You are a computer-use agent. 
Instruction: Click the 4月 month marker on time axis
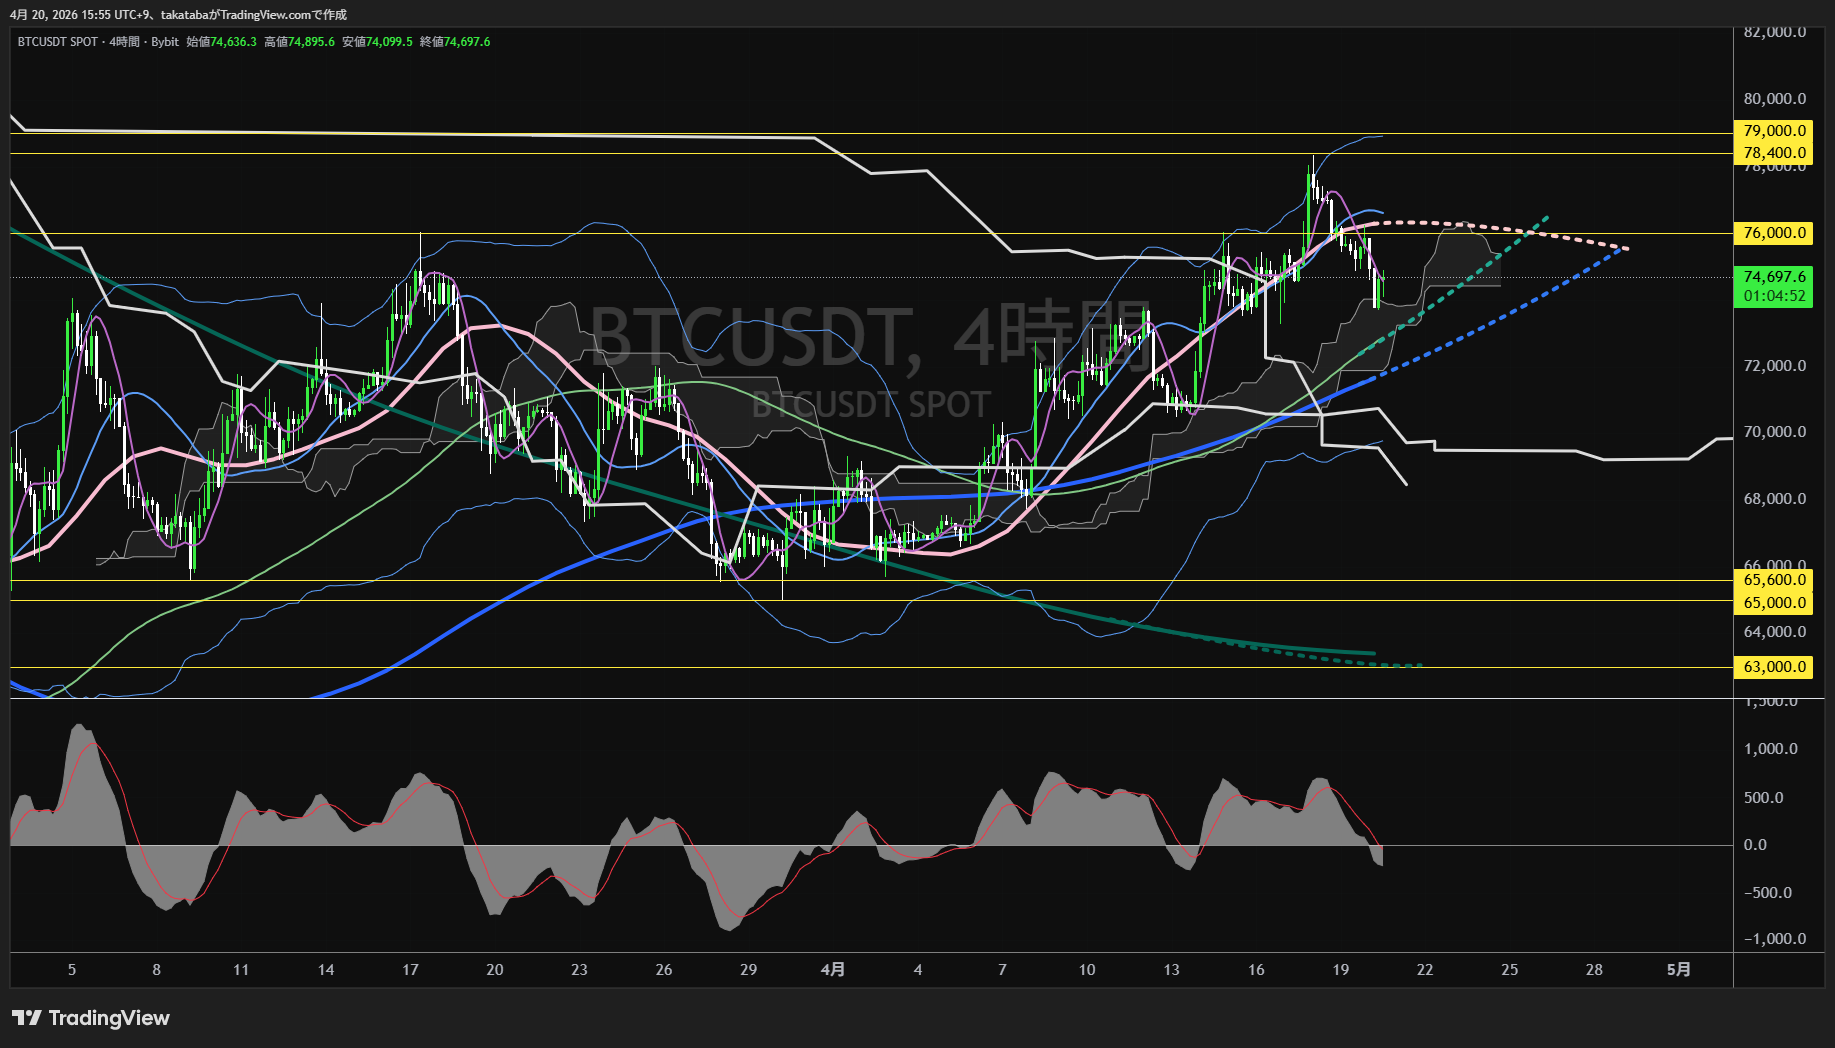point(832,969)
